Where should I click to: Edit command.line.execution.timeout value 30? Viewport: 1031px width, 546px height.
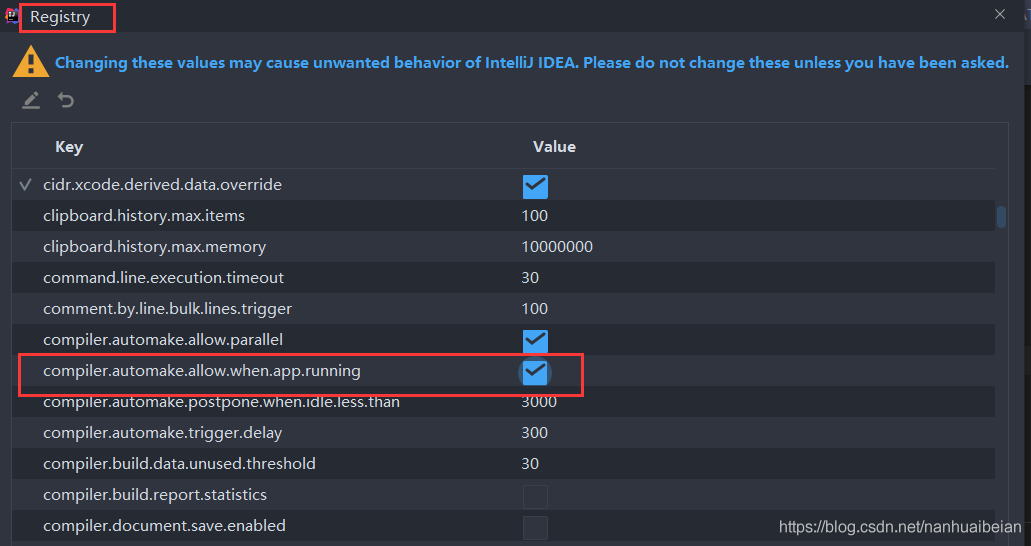pos(530,278)
